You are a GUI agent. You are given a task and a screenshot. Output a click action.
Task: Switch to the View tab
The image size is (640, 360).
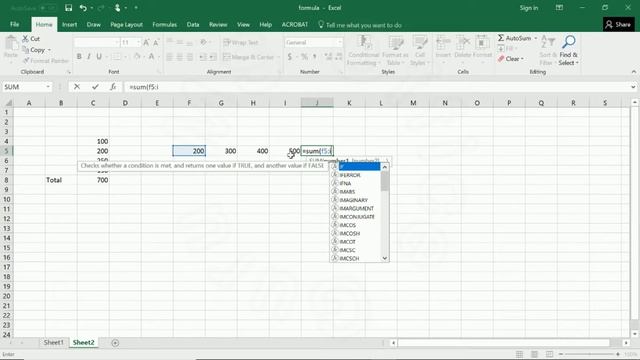243,24
